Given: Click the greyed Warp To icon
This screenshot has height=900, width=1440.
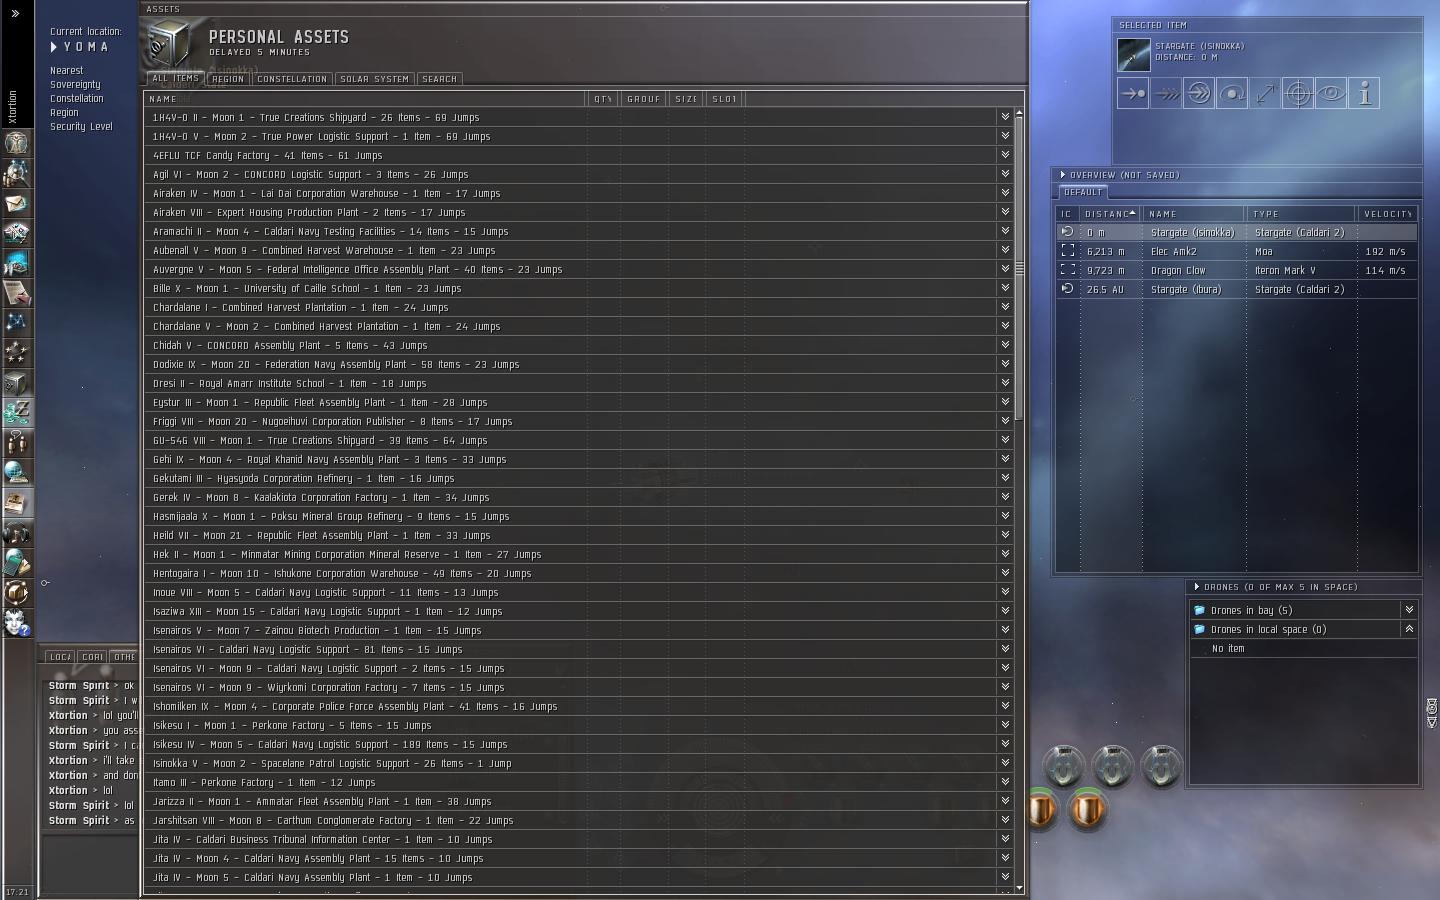Looking at the screenshot, I should [1166, 93].
